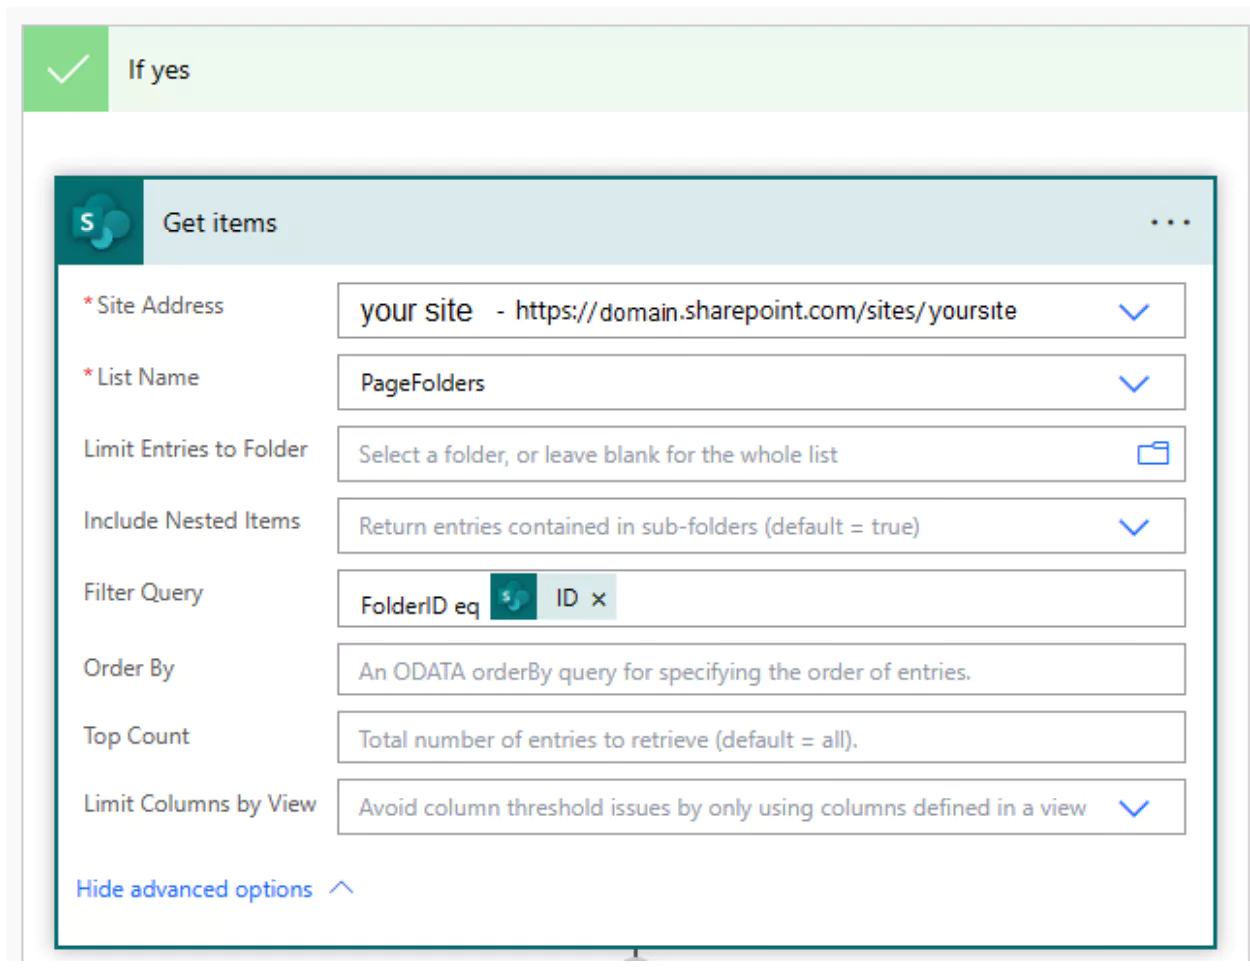Expand the Site Address dropdown arrow
The image size is (1250, 968).
(1133, 312)
